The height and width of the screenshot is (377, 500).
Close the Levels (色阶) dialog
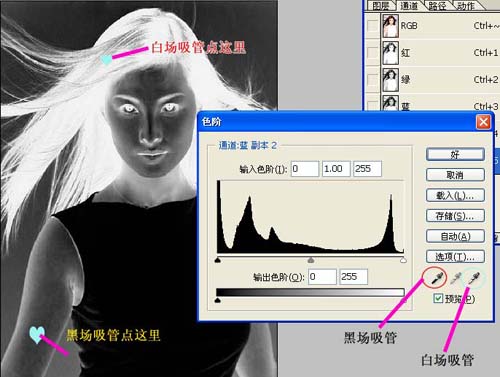[x=483, y=122]
